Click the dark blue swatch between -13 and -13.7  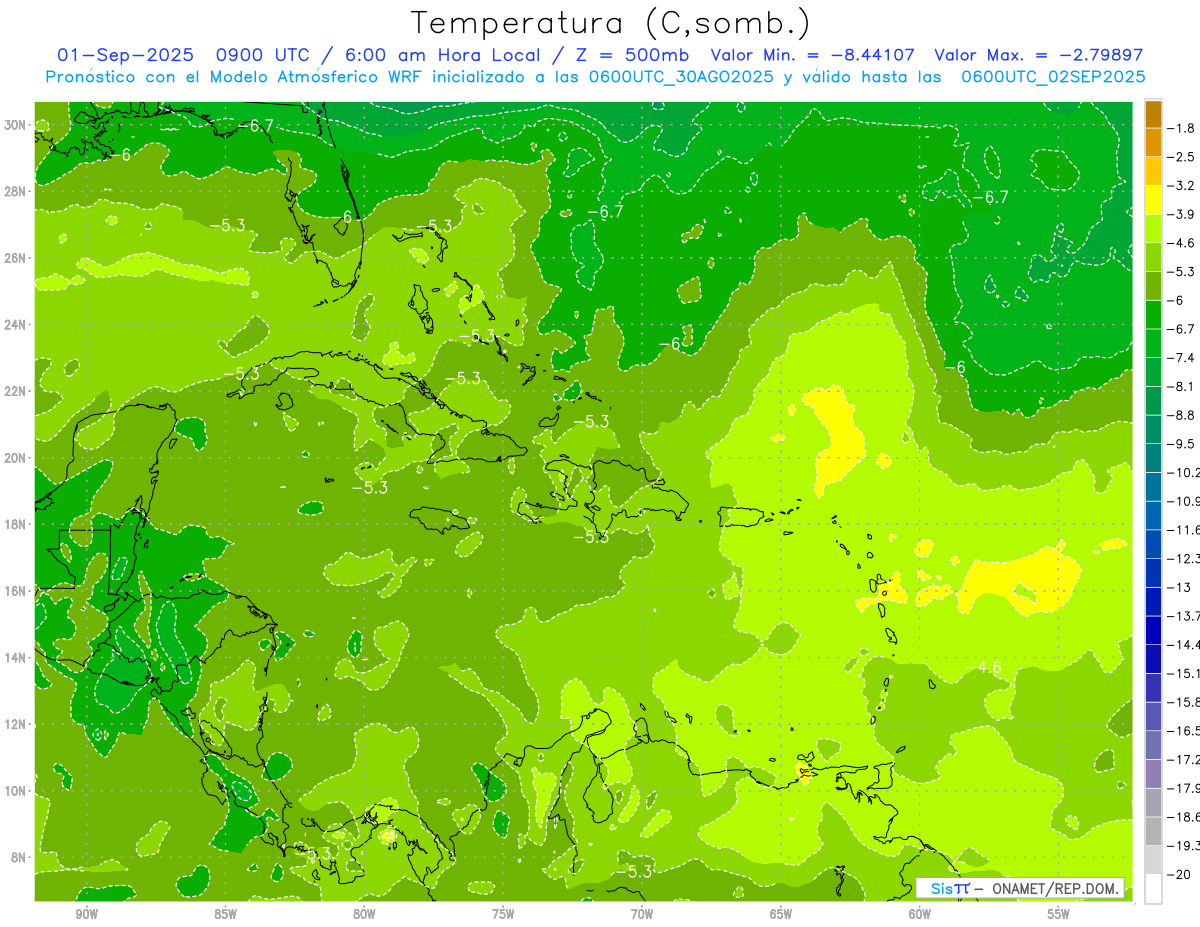[1153, 601]
